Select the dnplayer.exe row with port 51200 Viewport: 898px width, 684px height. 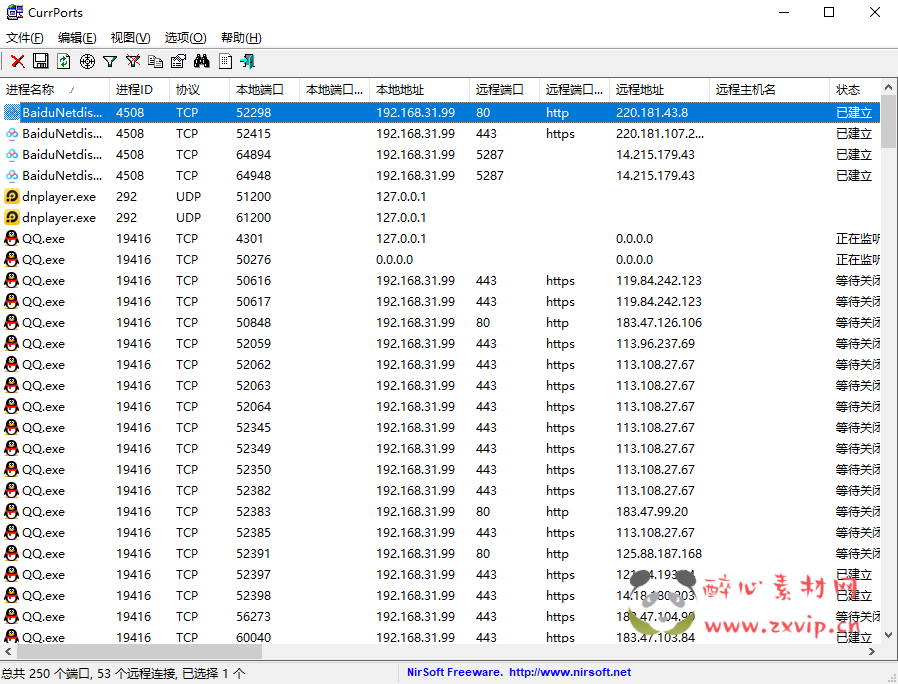click(60, 197)
